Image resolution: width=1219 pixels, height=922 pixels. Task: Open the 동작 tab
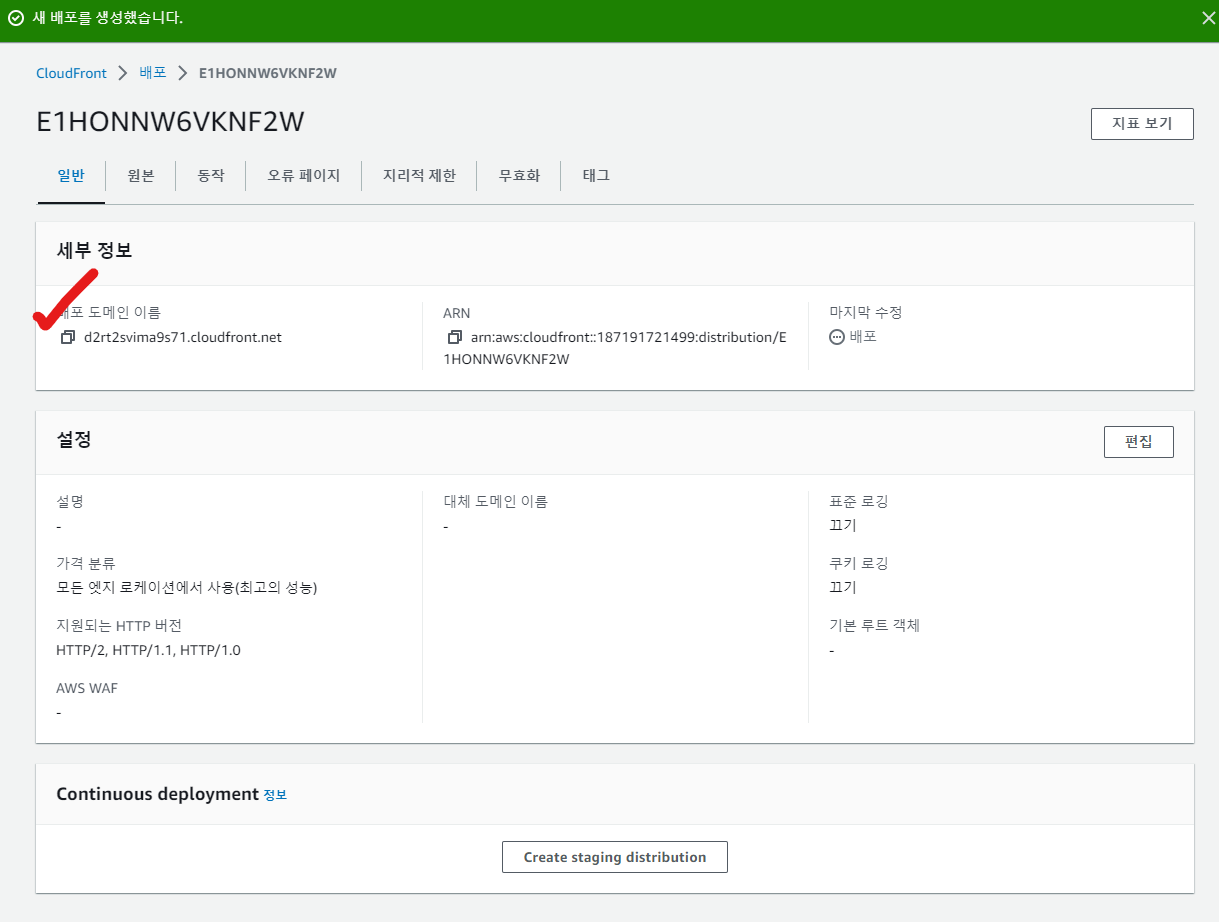pyautogui.click(x=211, y=176)
